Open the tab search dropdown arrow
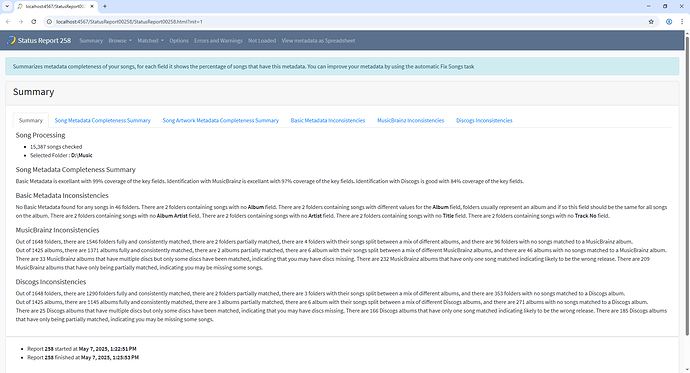This screenshot has width=690, height=373. click(x=7, y=6)
